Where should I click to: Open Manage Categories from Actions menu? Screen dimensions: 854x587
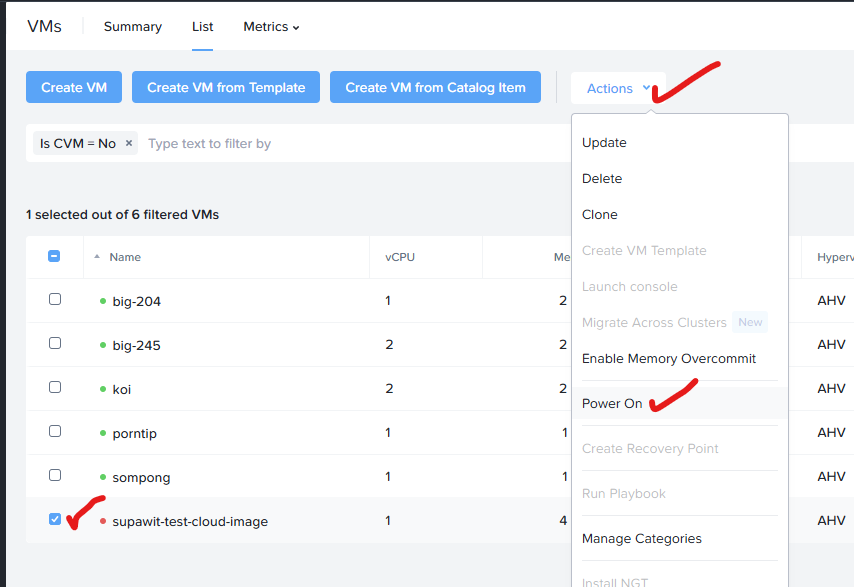pos(641,539)
